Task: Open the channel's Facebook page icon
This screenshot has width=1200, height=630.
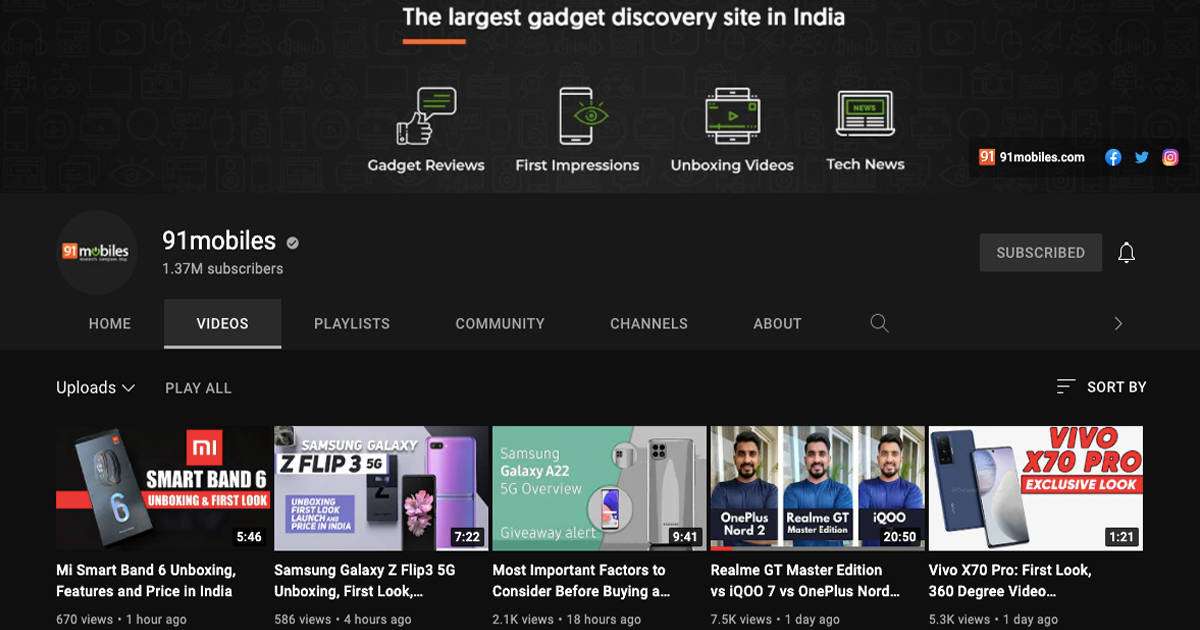Action: click(1113, 157)
